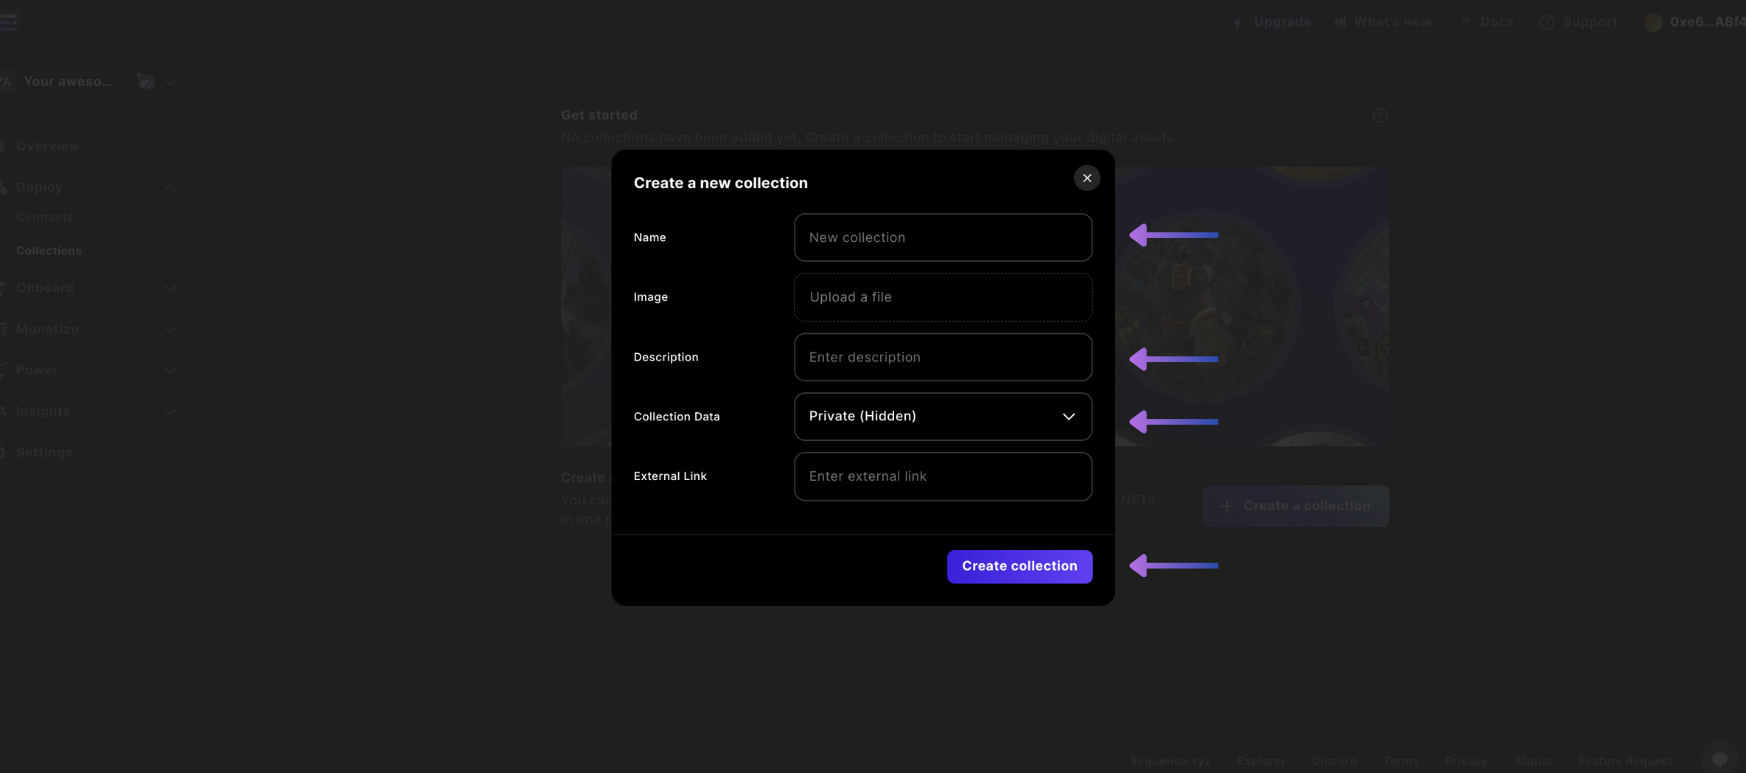Click the Support question mark icon
This screenshot has width=1746, height=773.
(1547, 22)
